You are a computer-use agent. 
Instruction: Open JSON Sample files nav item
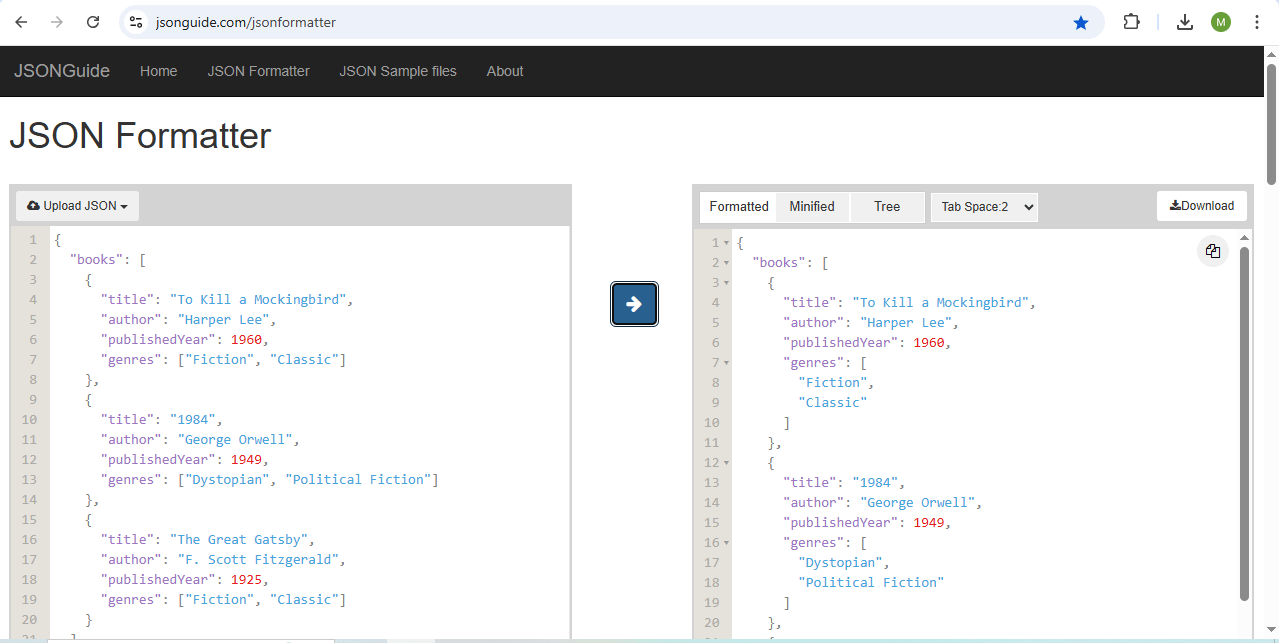(x=398, y=71)
